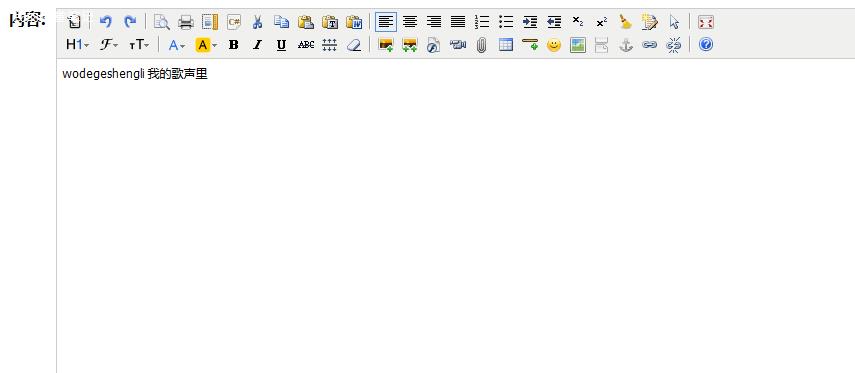This screenshot has width=855, height=373.
Task: Open the H1 heading format dropdown
Action: pyautogui.click(x=77, y=45)
